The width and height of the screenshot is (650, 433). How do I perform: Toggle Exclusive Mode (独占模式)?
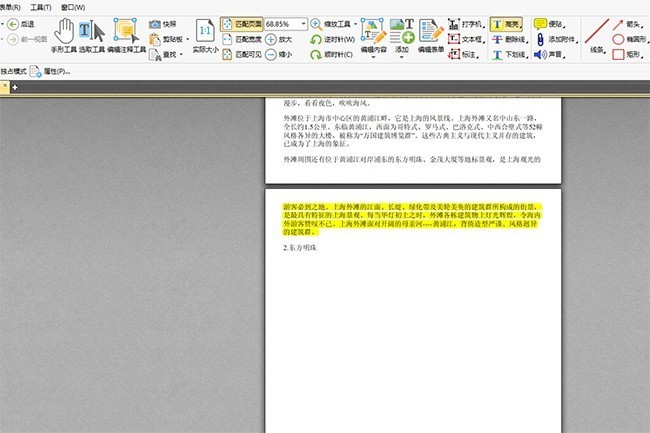coord(13,72)
